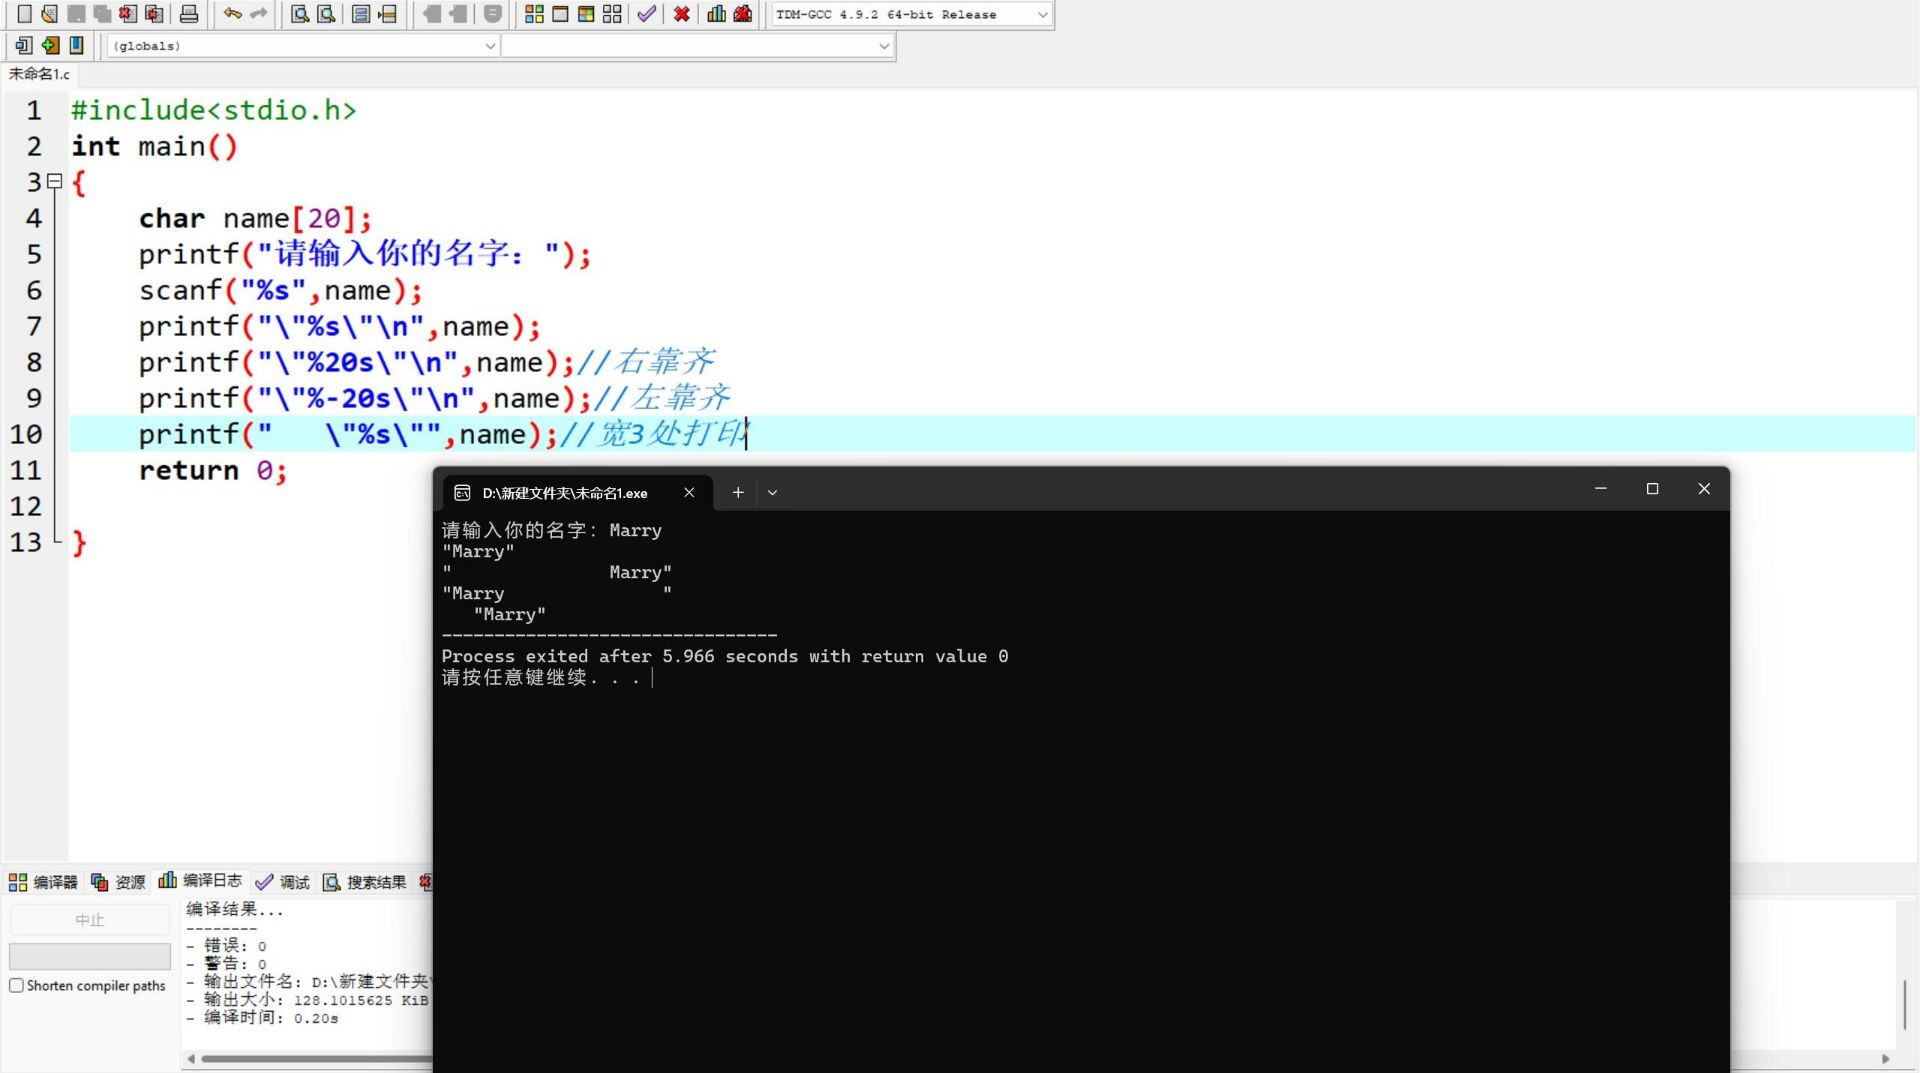Open the 搜索结果 bottom tab

click(365, 882)
